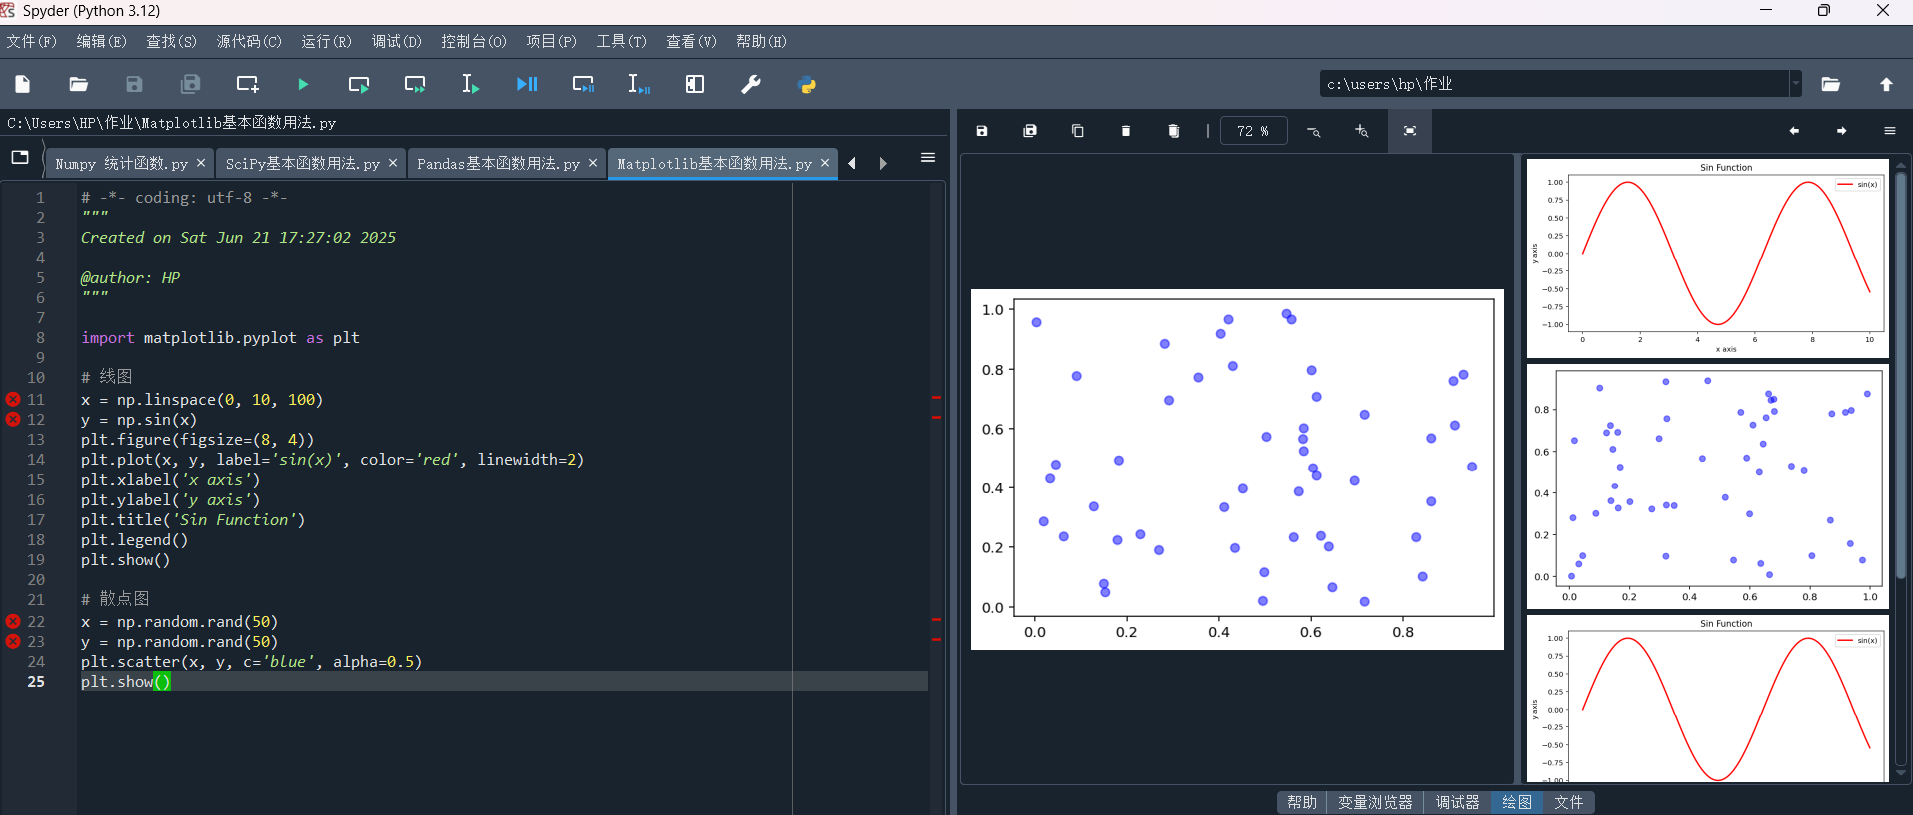Open editor options hamburger menu

click(x=928, y=158)
